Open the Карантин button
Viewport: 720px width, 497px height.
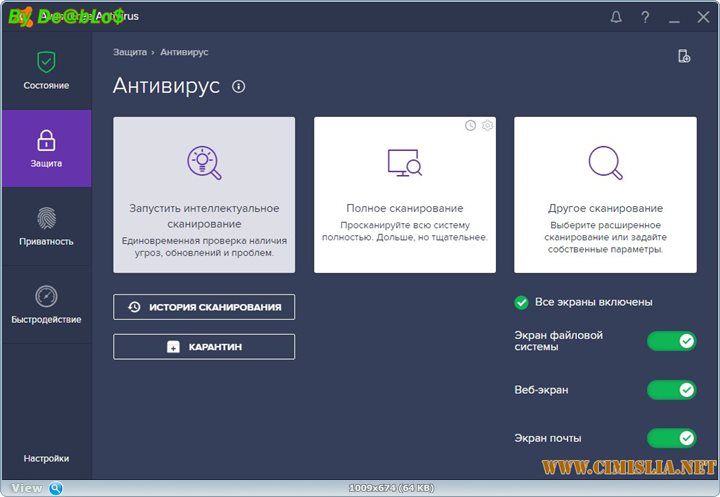click(204, 347)
